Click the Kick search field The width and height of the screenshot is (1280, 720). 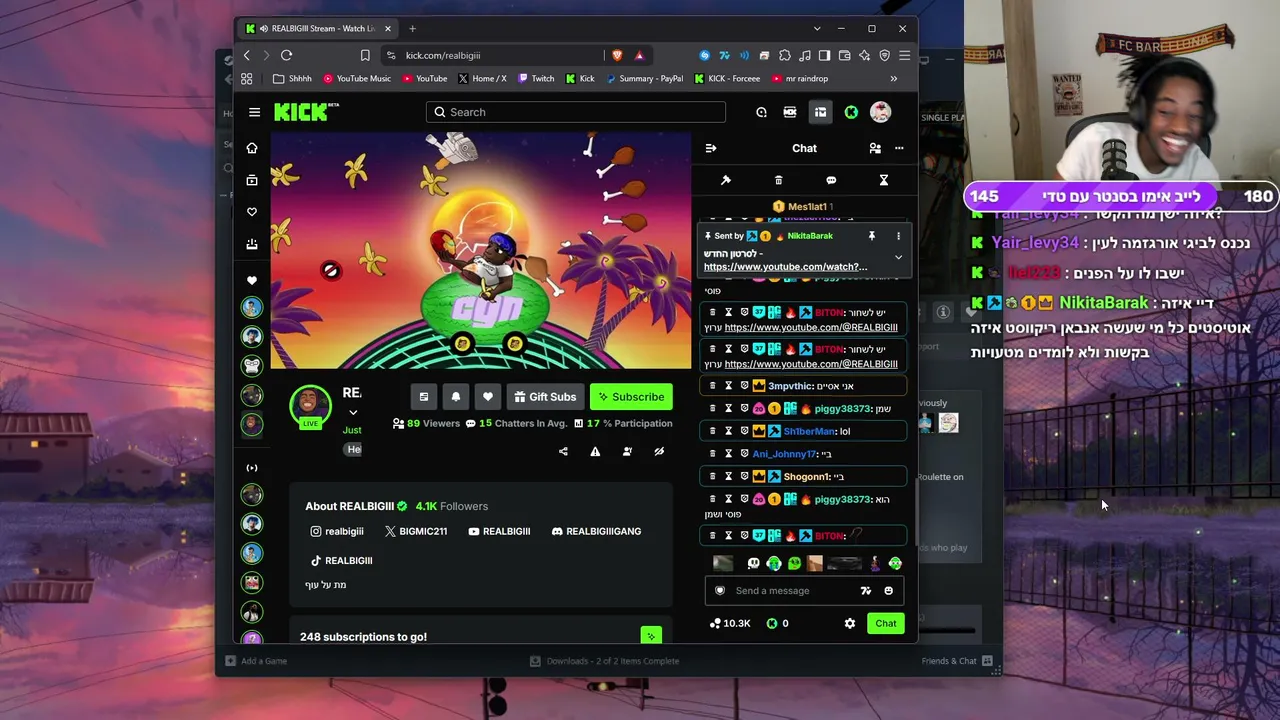point(576,112)
